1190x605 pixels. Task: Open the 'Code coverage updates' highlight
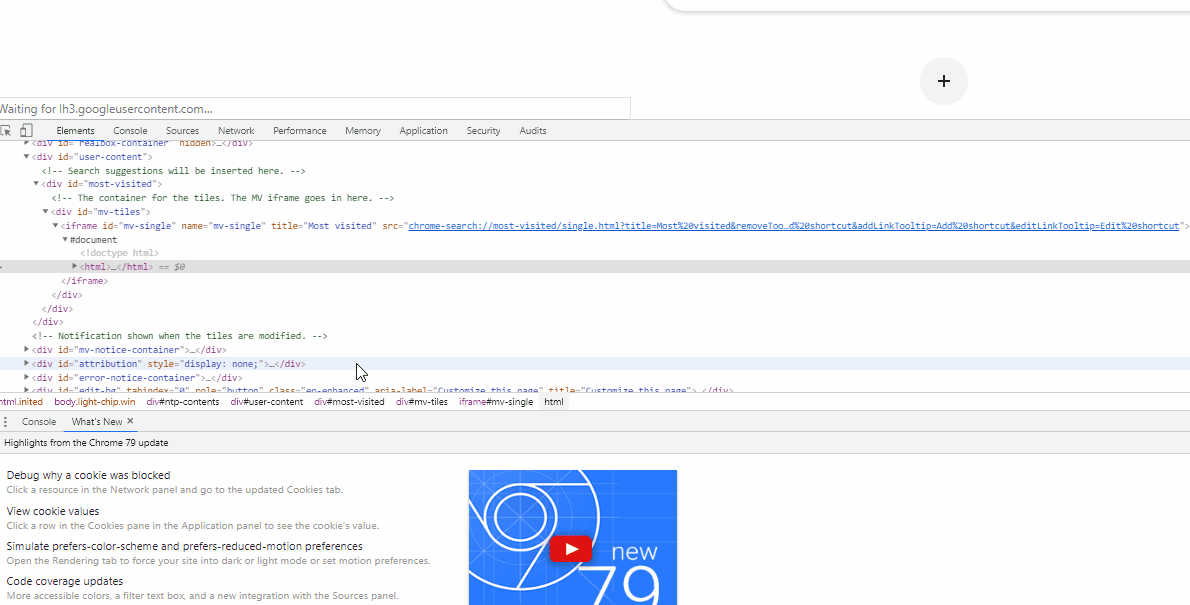click(65, 580)
